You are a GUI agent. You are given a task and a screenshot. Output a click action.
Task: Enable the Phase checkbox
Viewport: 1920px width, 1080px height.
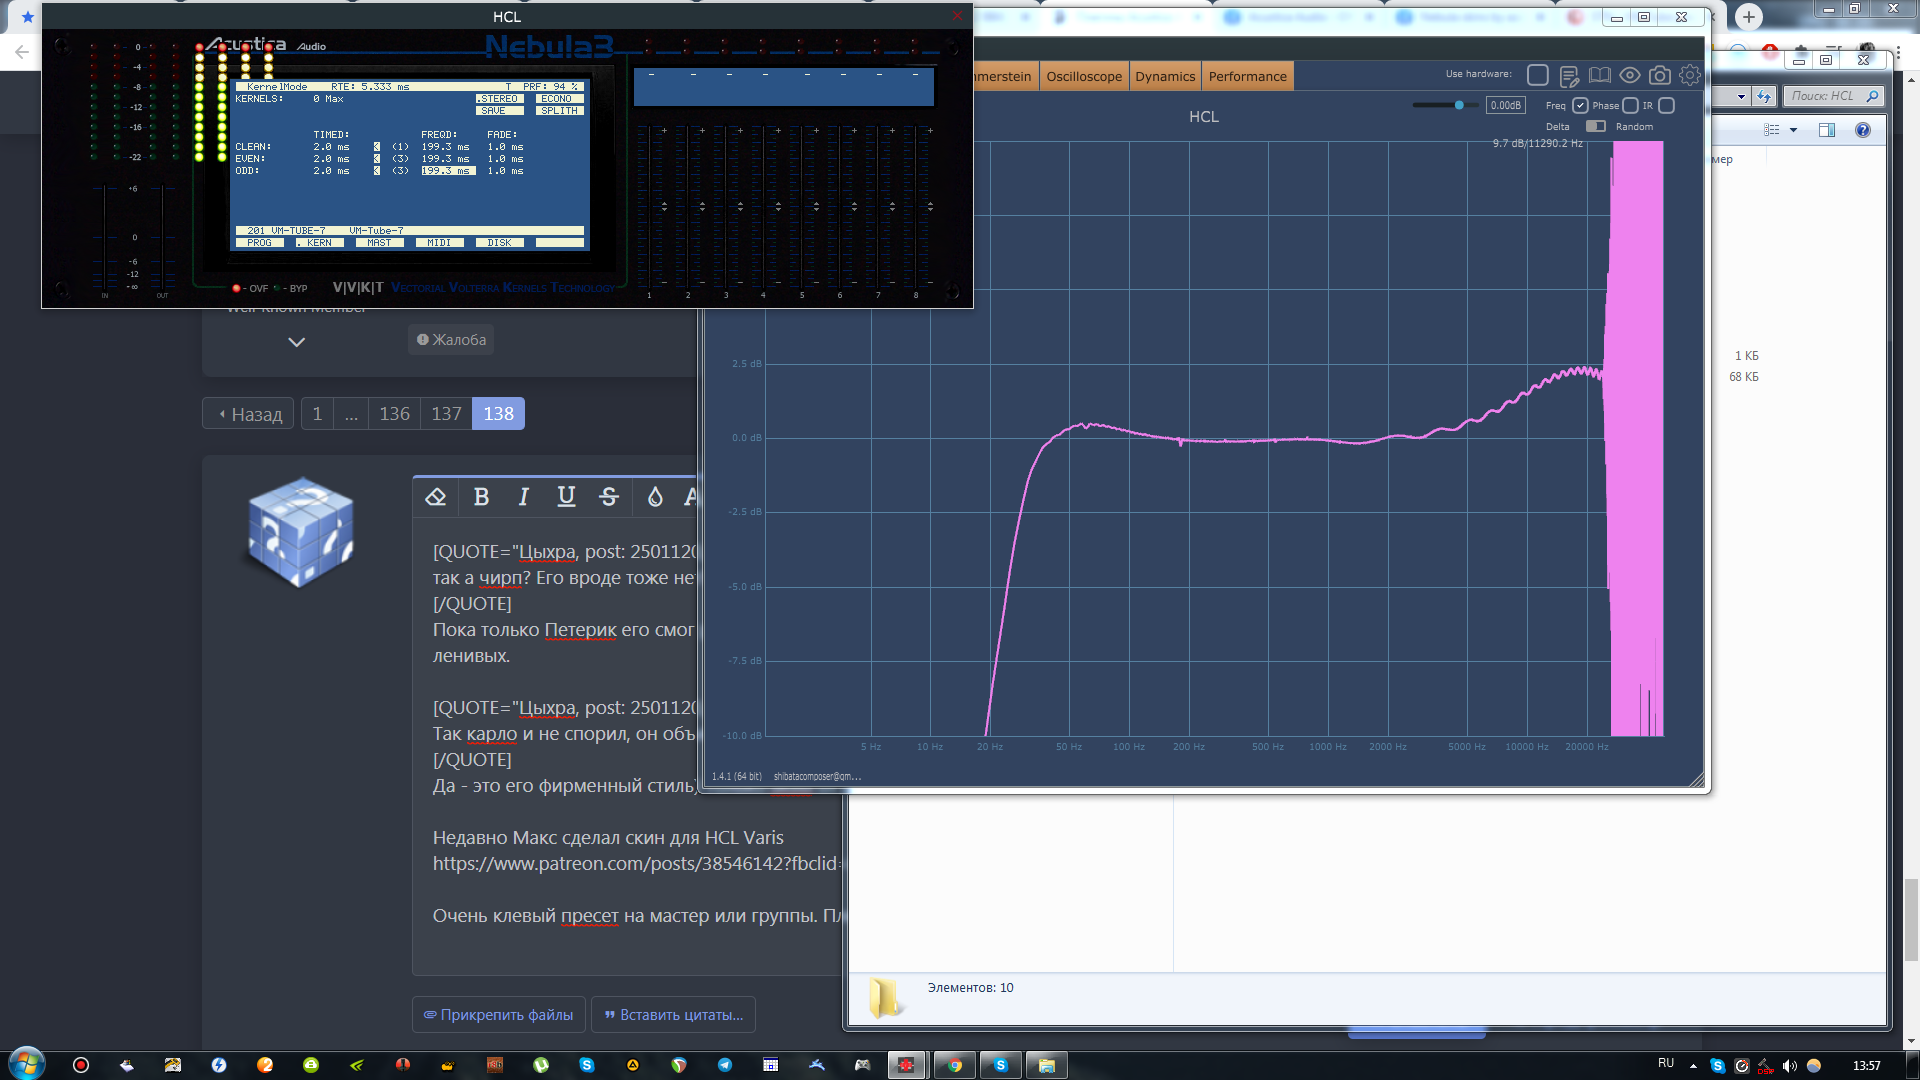click(x=1630, y=105)
